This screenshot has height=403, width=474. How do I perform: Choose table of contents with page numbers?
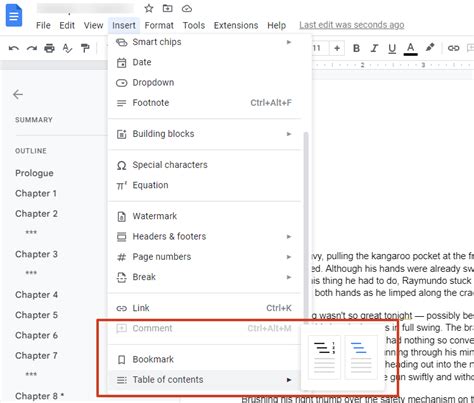click(324, 357)
